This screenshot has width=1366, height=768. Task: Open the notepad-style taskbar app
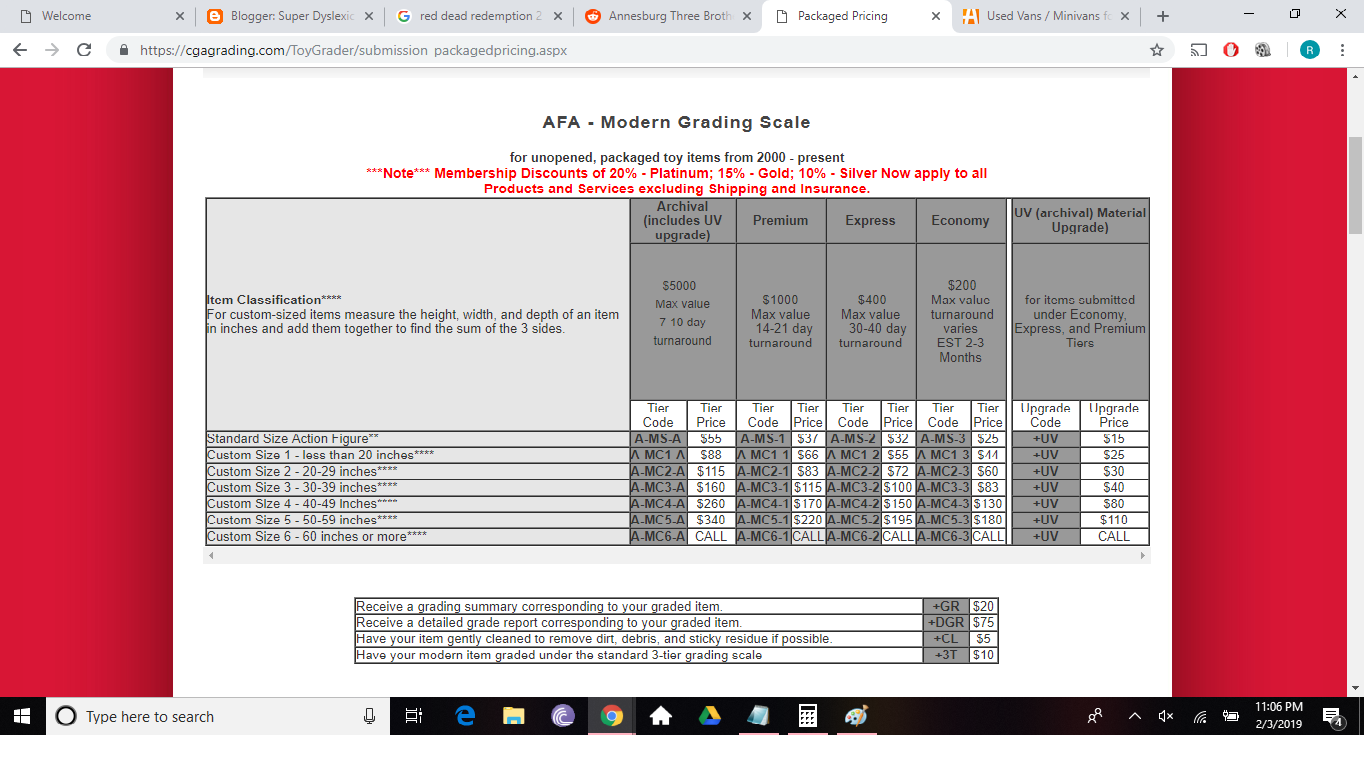pyautogui.click(x=759, y=716)
